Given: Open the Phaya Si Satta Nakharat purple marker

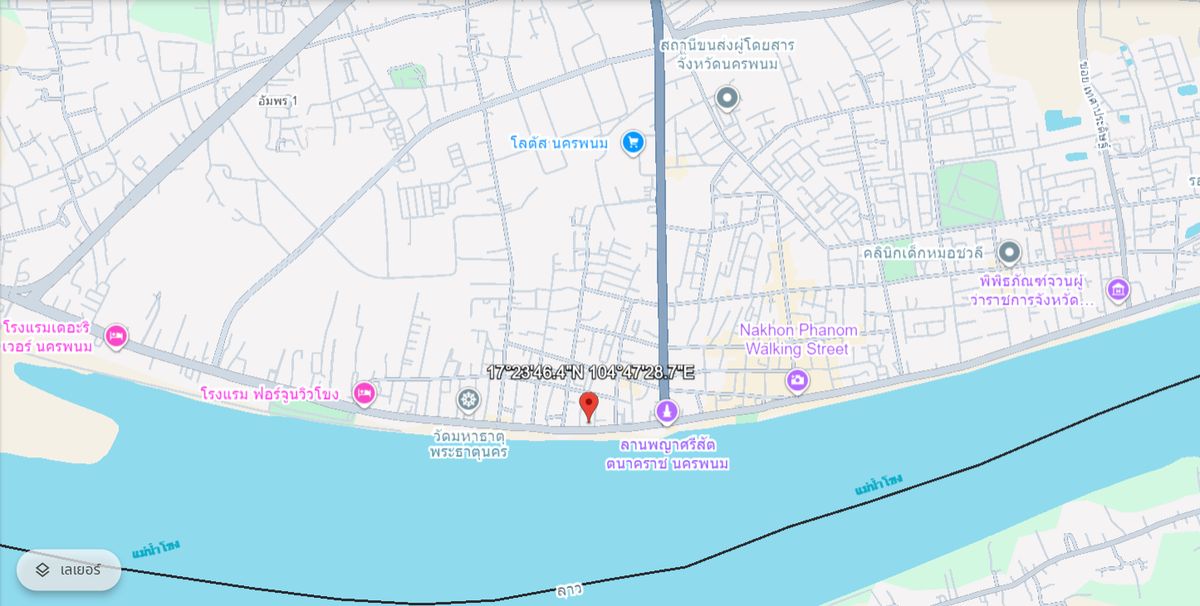Looking at the screenshot, I should (667, 411).
